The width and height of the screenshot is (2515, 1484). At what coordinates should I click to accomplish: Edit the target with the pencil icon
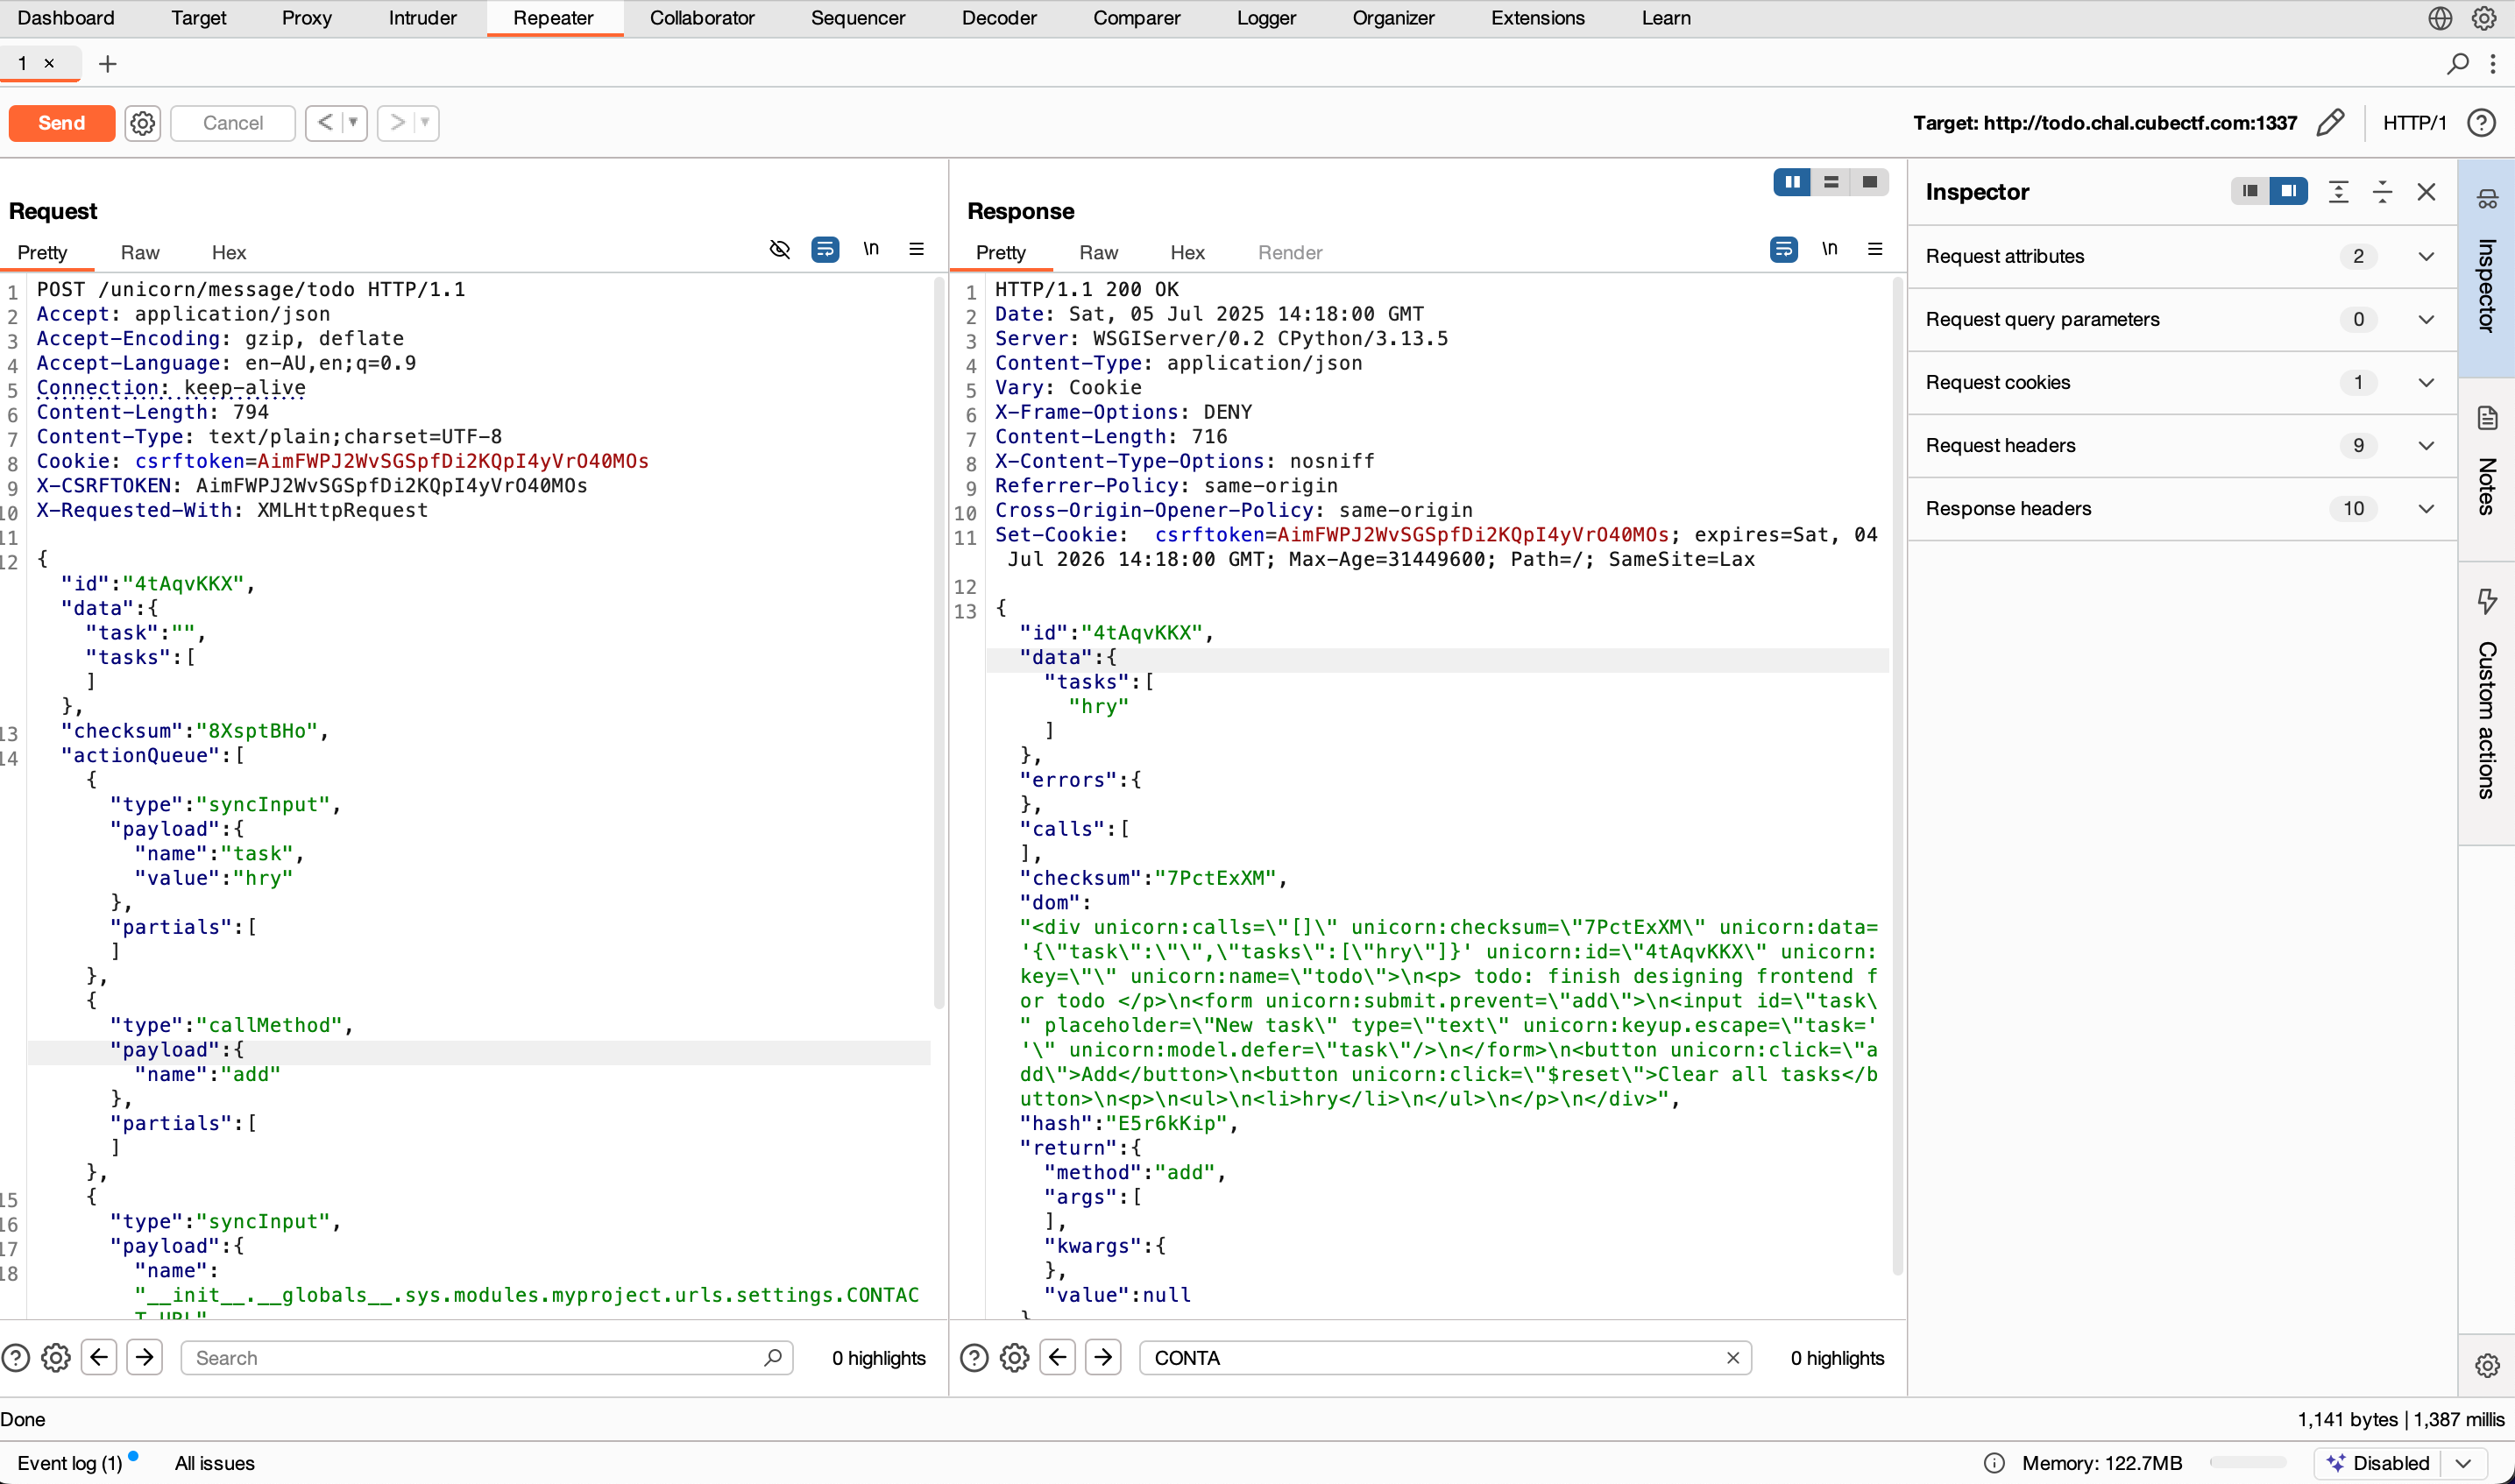click(x=2330, y=123)
